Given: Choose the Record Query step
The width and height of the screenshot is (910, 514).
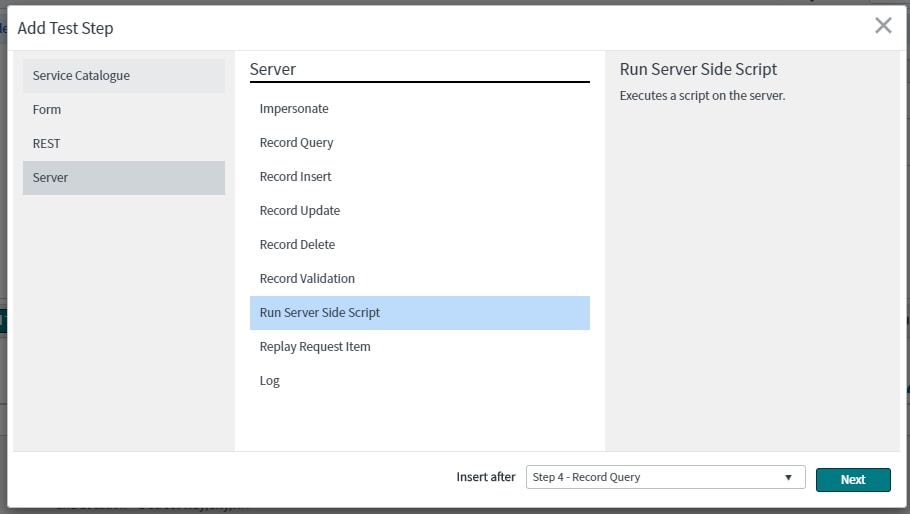Looking at the screenshot, I should pos(420,143).
